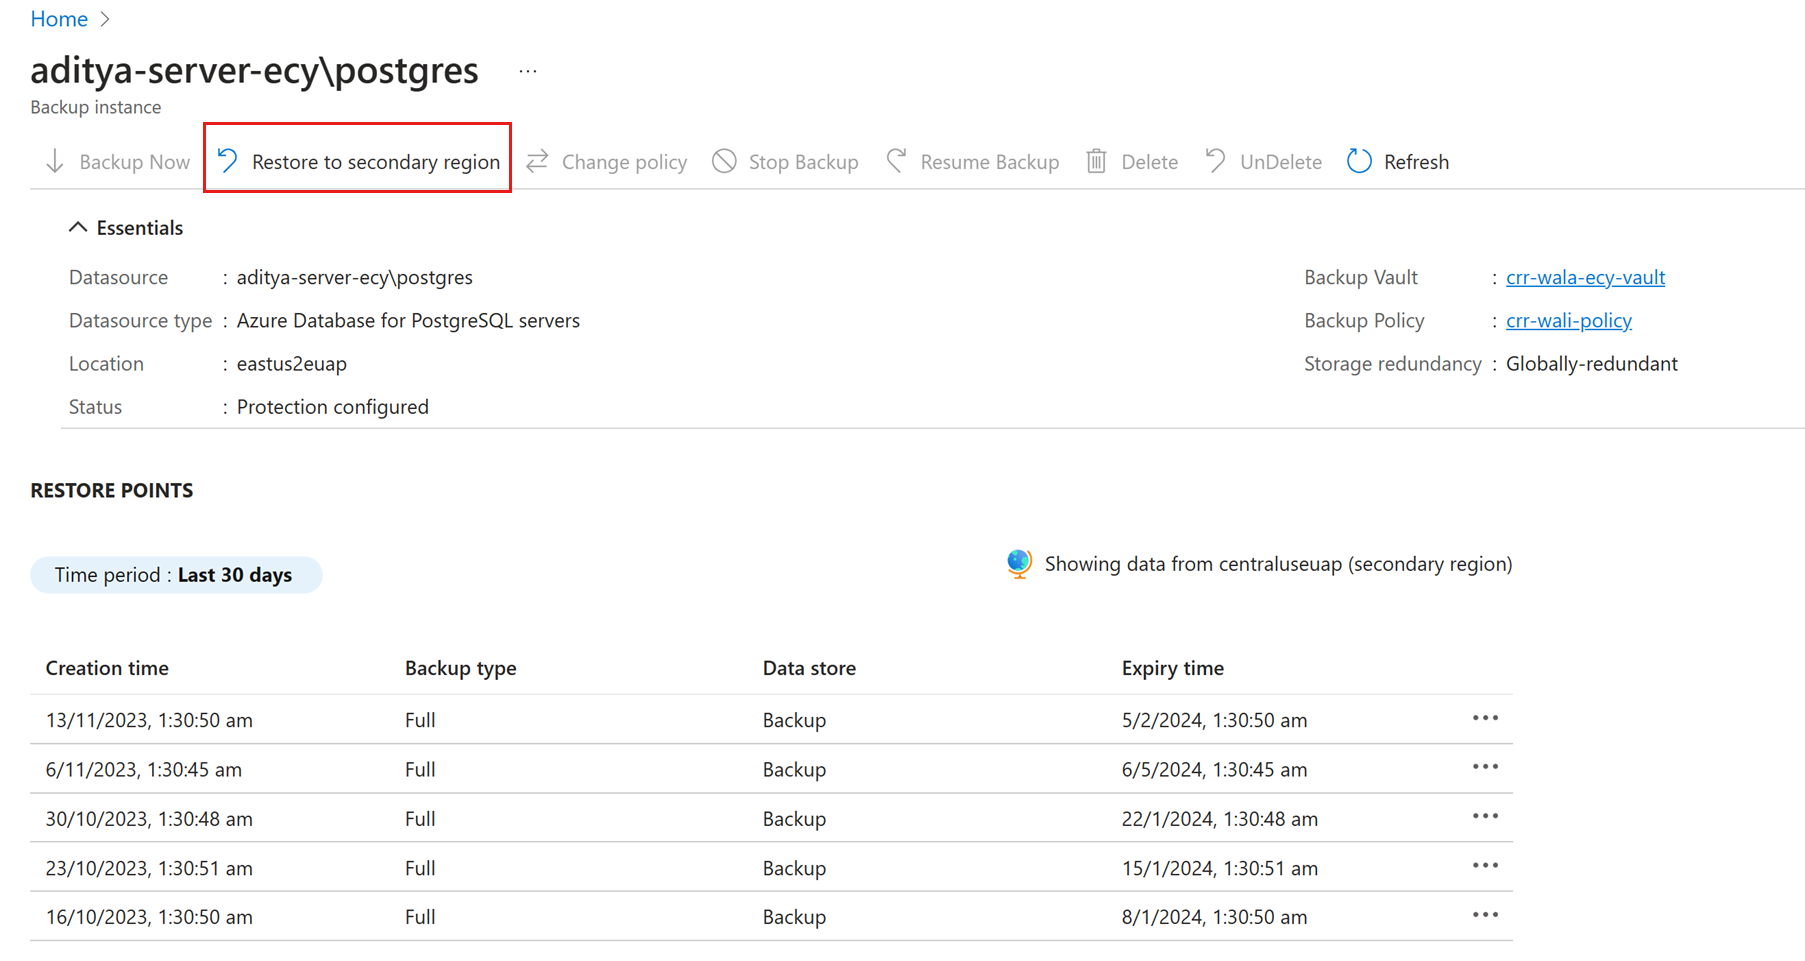
Task: Click the Change policy swap-arrows icon
Action: coord(537,161)
